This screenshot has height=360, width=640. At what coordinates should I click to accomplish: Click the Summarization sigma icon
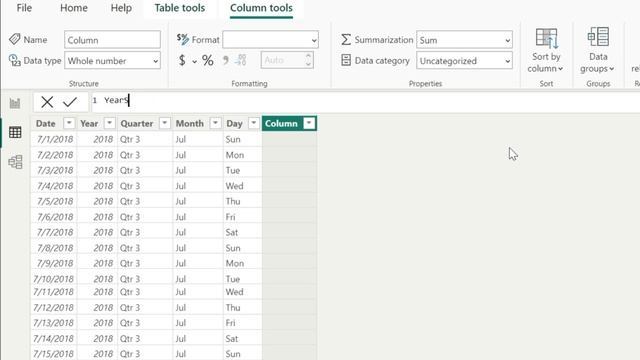[346, 40]
